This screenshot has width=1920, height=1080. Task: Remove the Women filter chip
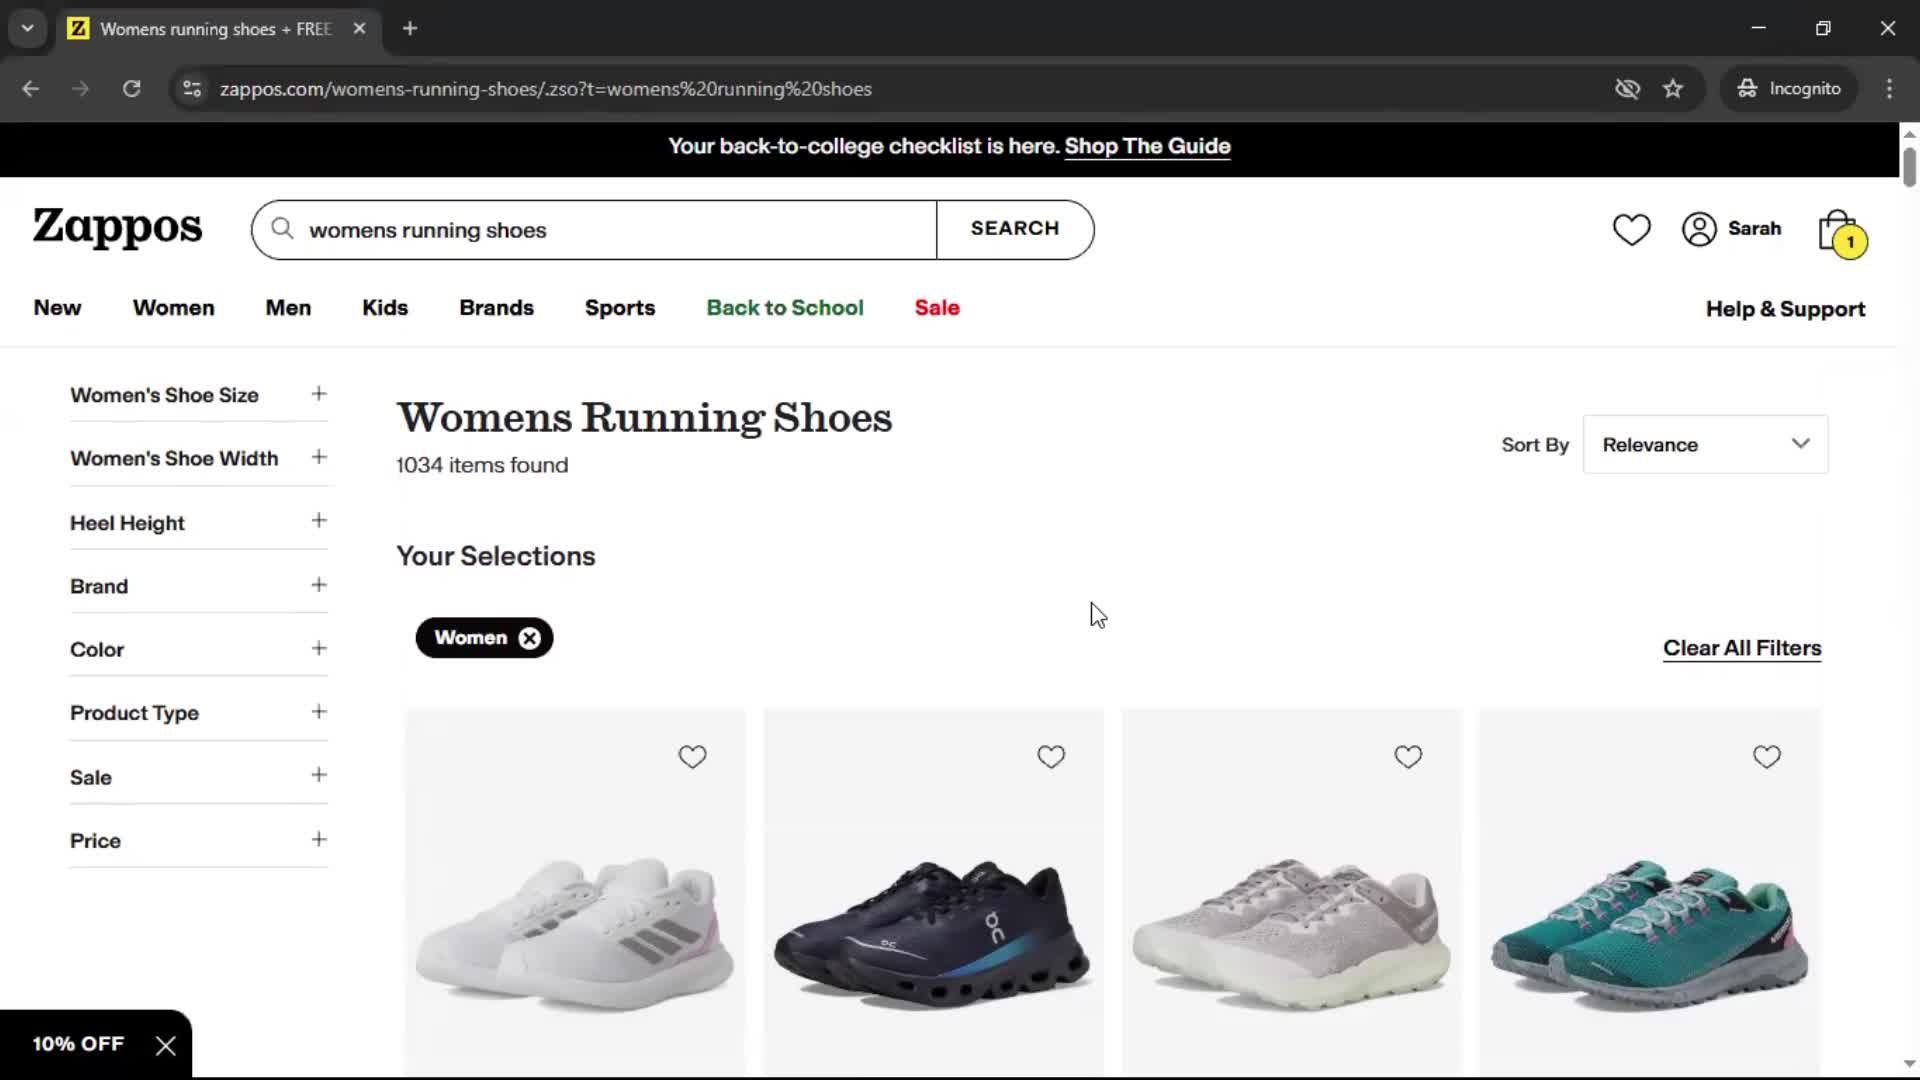pos(529,638)
